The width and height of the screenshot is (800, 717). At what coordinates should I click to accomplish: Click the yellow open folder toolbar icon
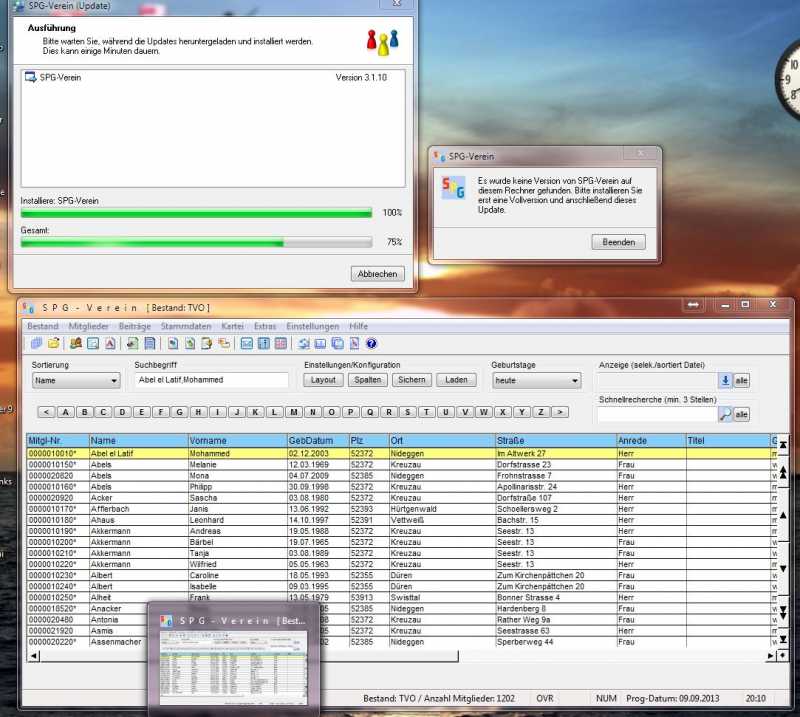(54, 344)
